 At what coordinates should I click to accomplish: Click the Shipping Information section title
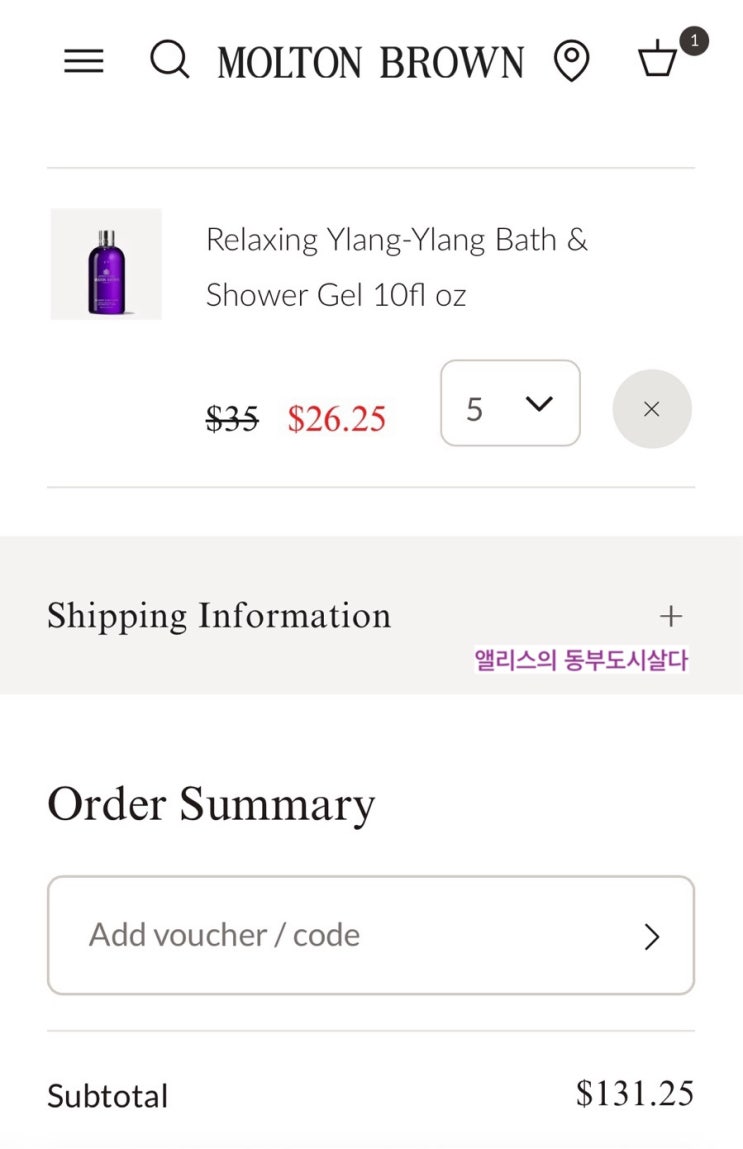[219, 616]
